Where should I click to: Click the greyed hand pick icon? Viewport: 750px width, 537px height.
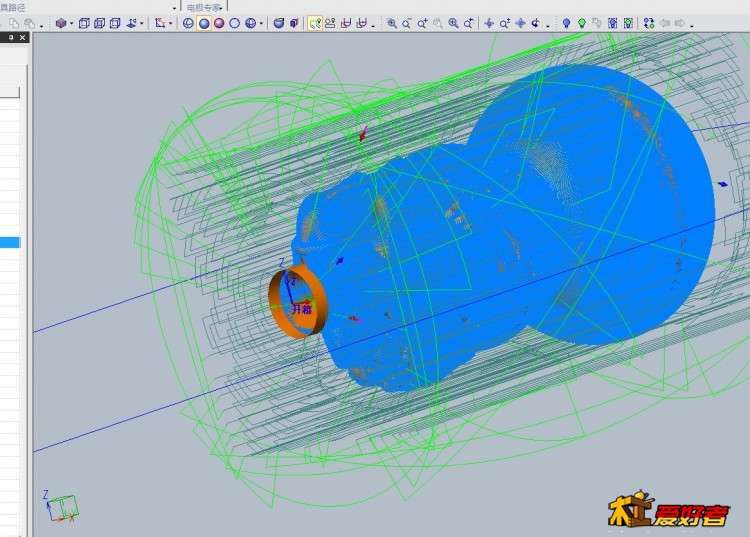tap(597, 23)
